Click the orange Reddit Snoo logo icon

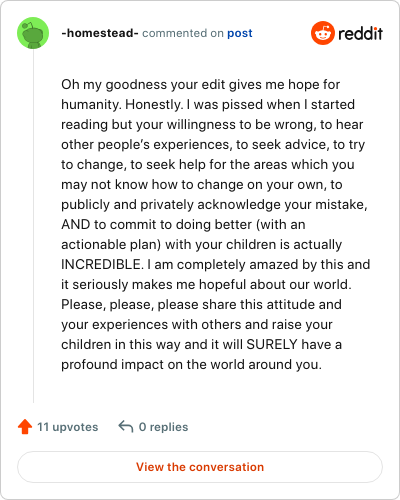[x=323, y=33]
